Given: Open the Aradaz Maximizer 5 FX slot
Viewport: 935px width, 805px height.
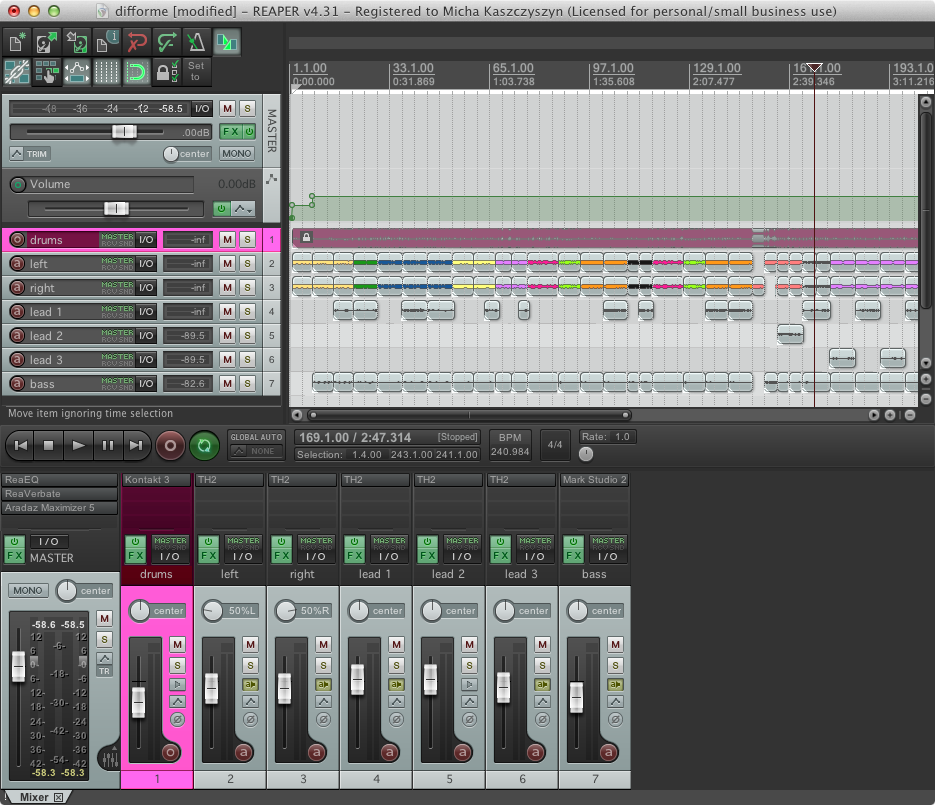Looking at the screenshot, I should click(x=60, y=508).
